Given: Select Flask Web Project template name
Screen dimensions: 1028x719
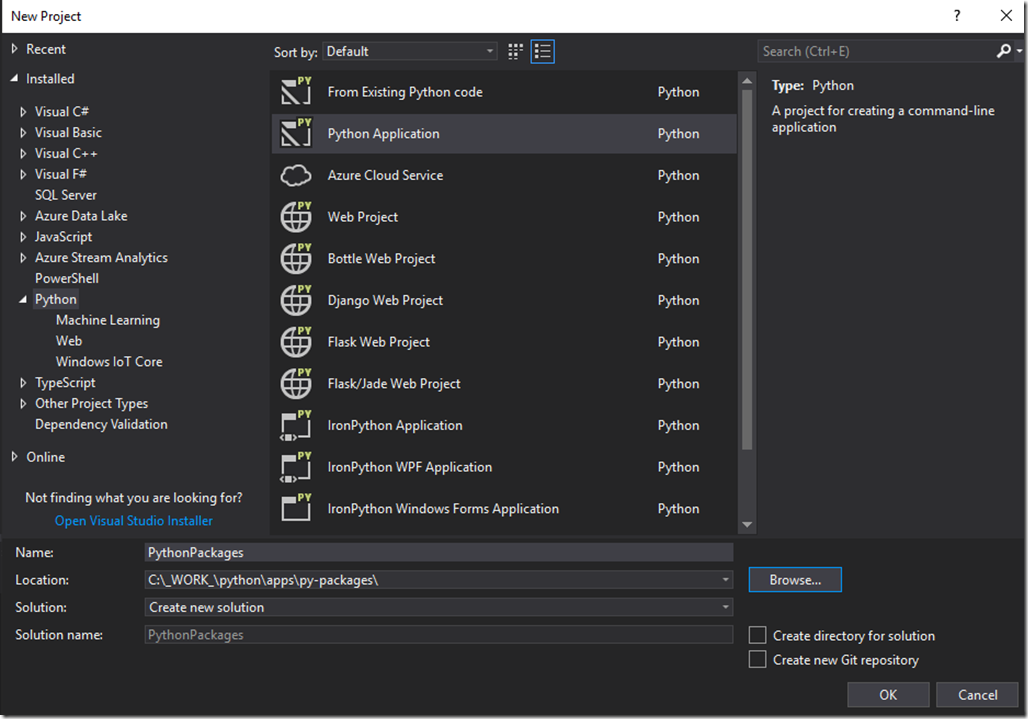Looking at the screenshot, I should (378, 341).
